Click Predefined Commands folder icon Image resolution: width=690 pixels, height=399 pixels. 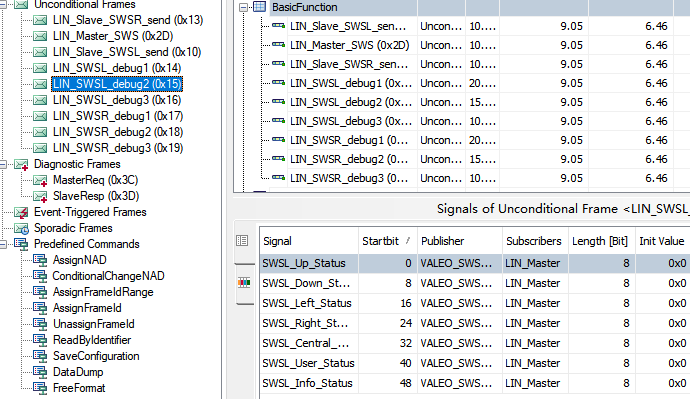(21, 244)
